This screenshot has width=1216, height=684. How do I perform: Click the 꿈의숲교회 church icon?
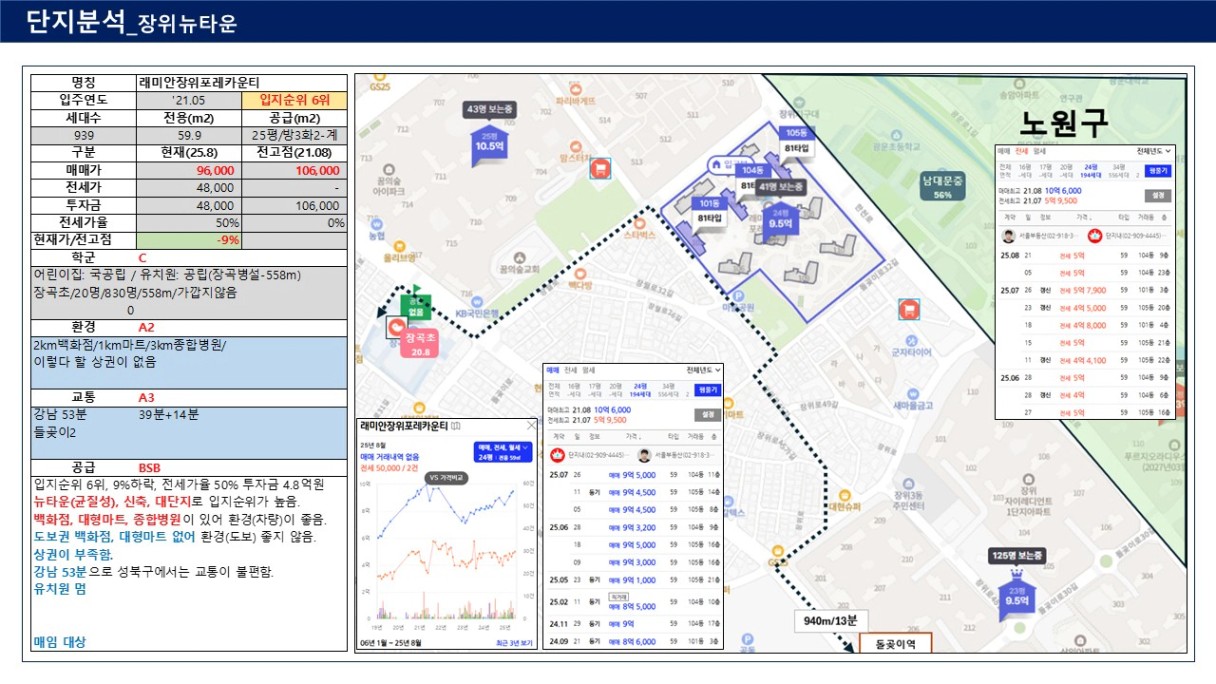(519, 256)
